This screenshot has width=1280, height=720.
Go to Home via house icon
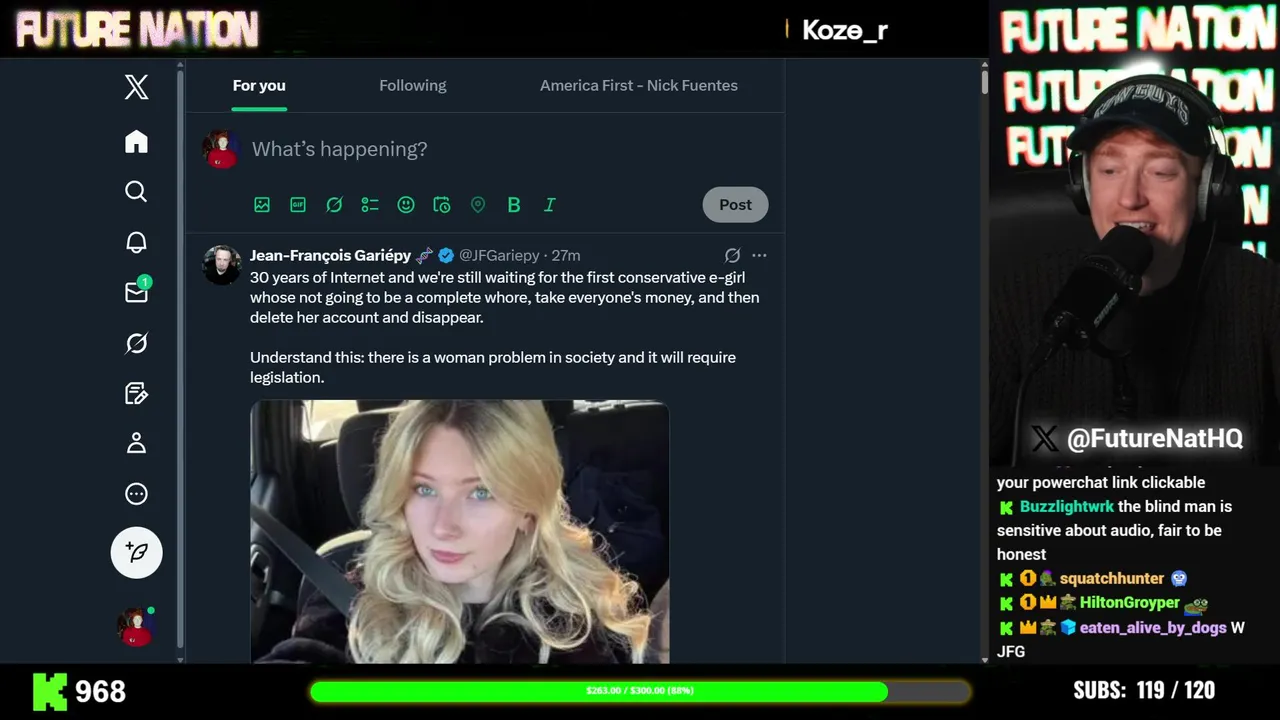pos(136,141)
